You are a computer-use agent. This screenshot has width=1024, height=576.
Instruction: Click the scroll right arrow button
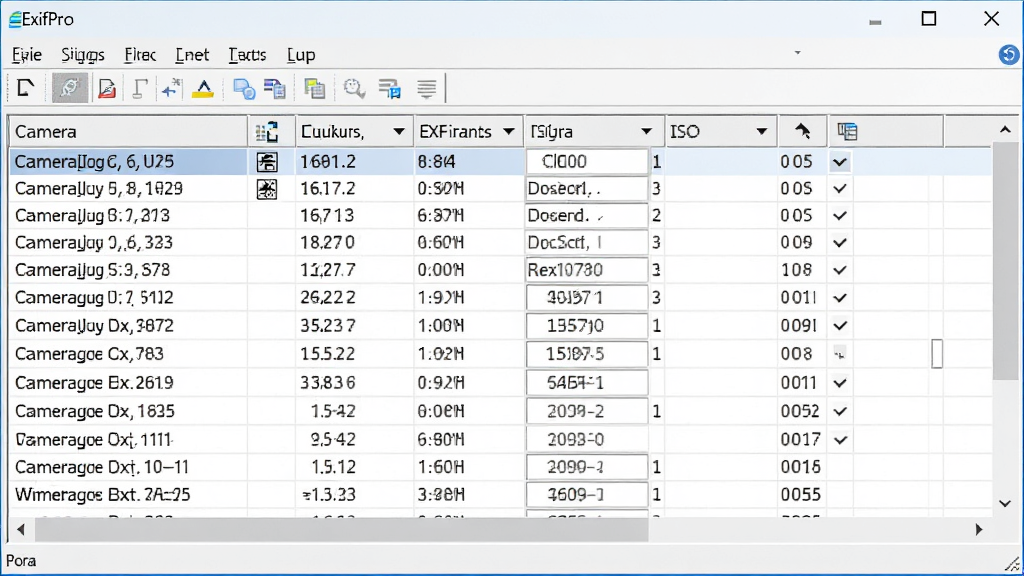[x=978, y=530]
